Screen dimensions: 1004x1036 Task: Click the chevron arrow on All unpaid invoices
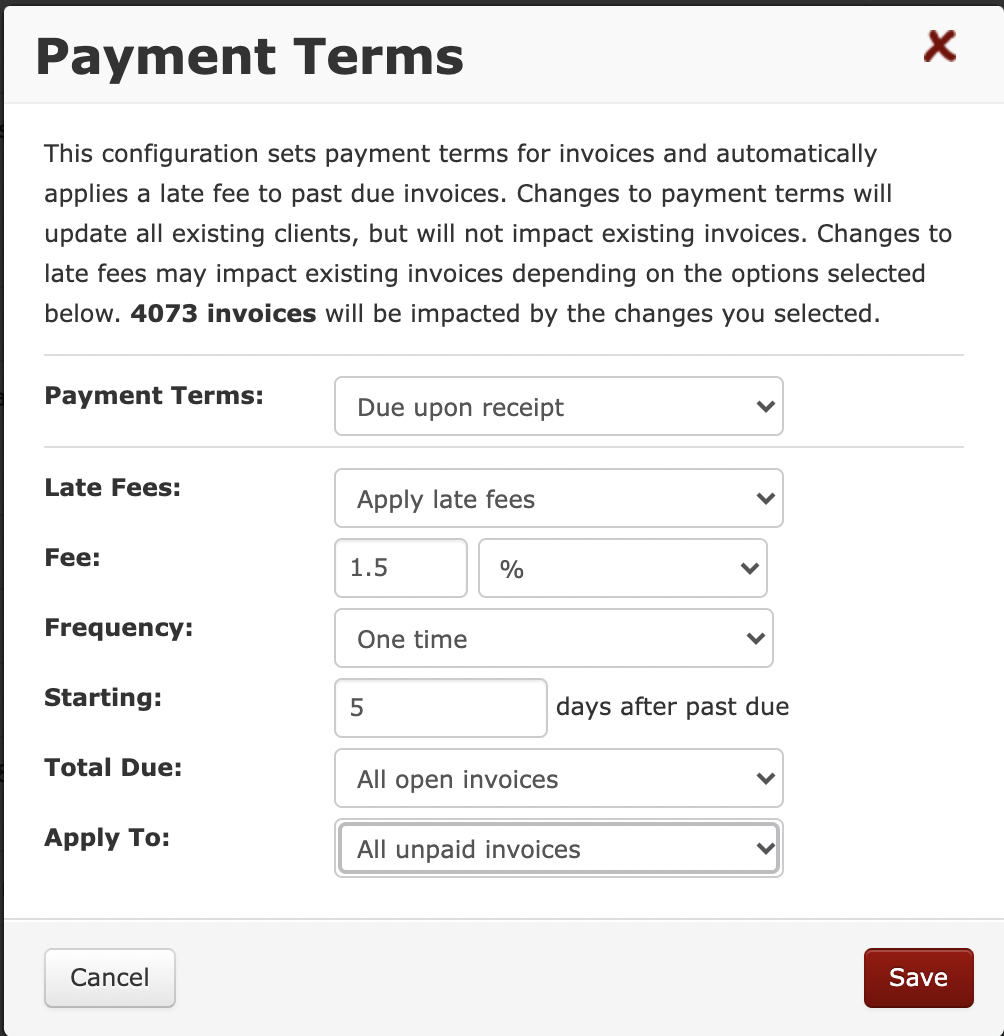[x=766, y=848]
